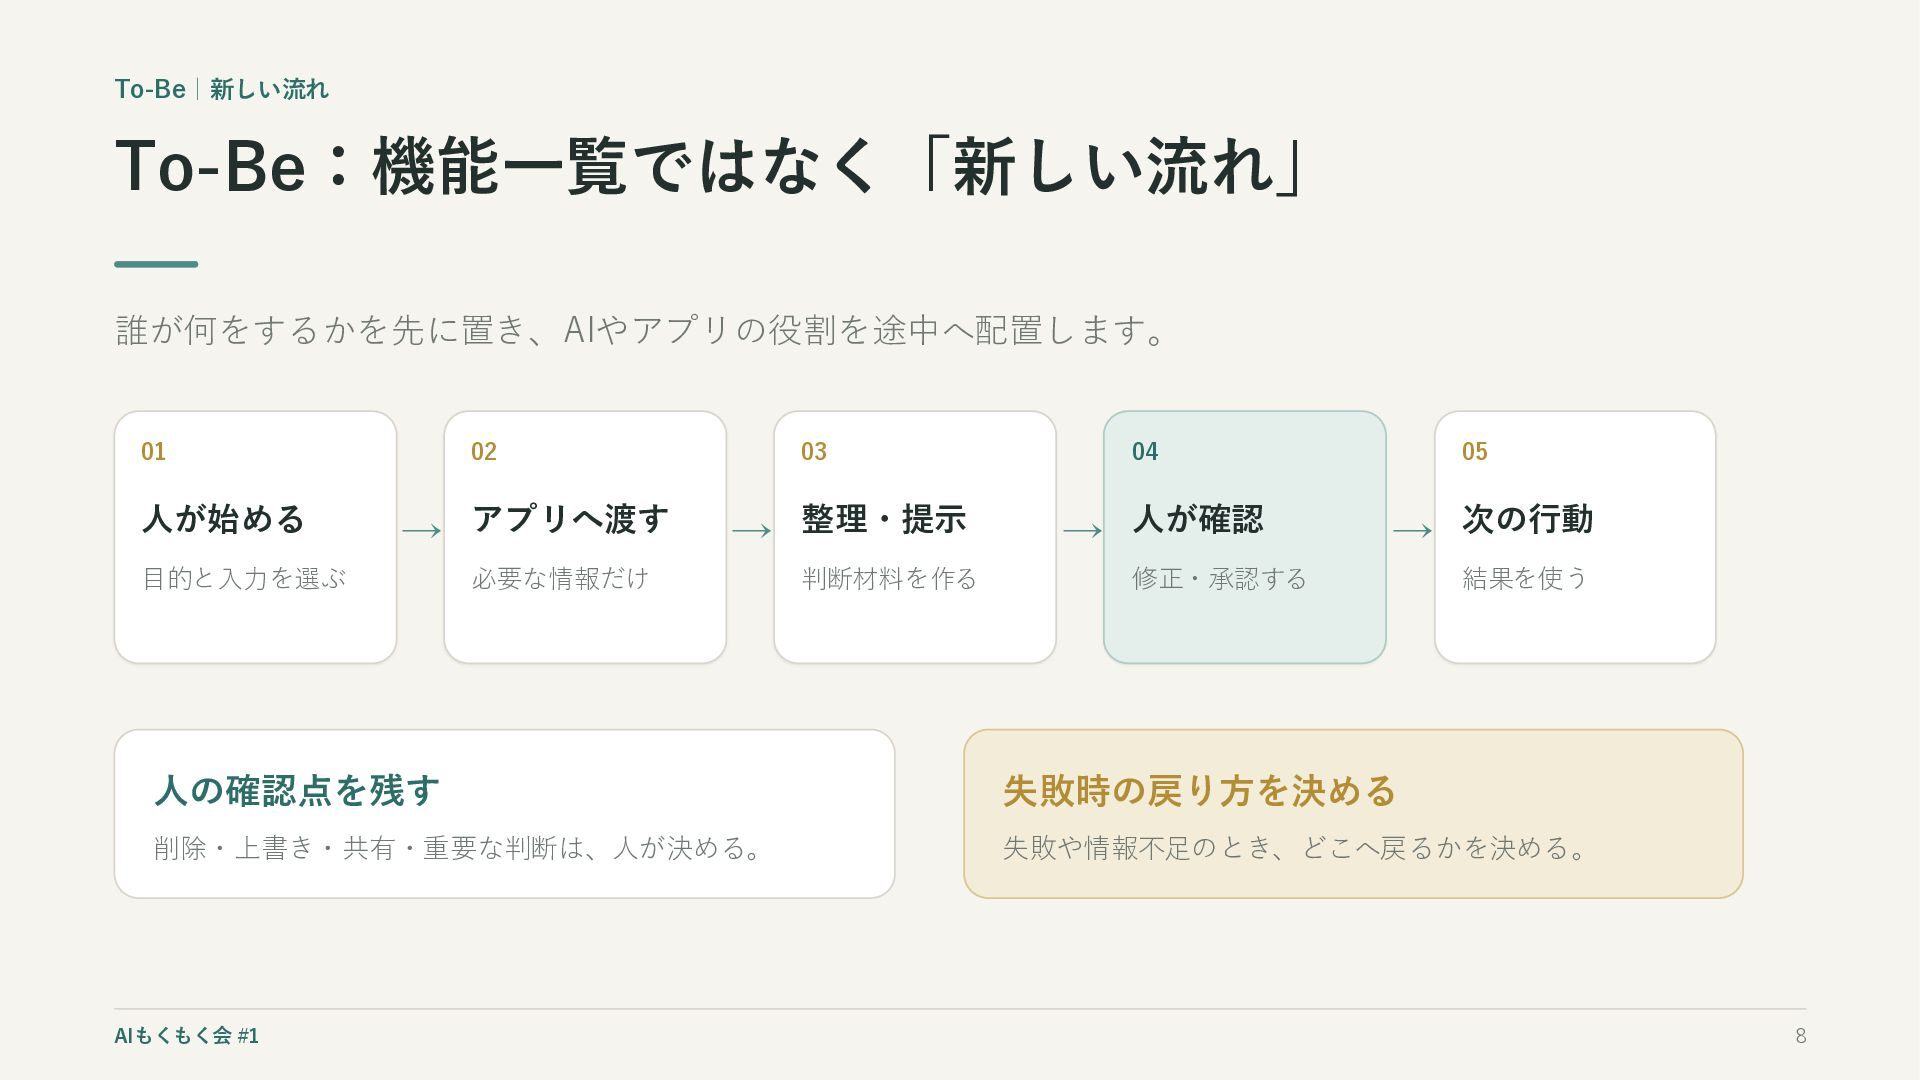Select the 整理・提示 step card
1920x1080 pixels.
coord(915,537)
